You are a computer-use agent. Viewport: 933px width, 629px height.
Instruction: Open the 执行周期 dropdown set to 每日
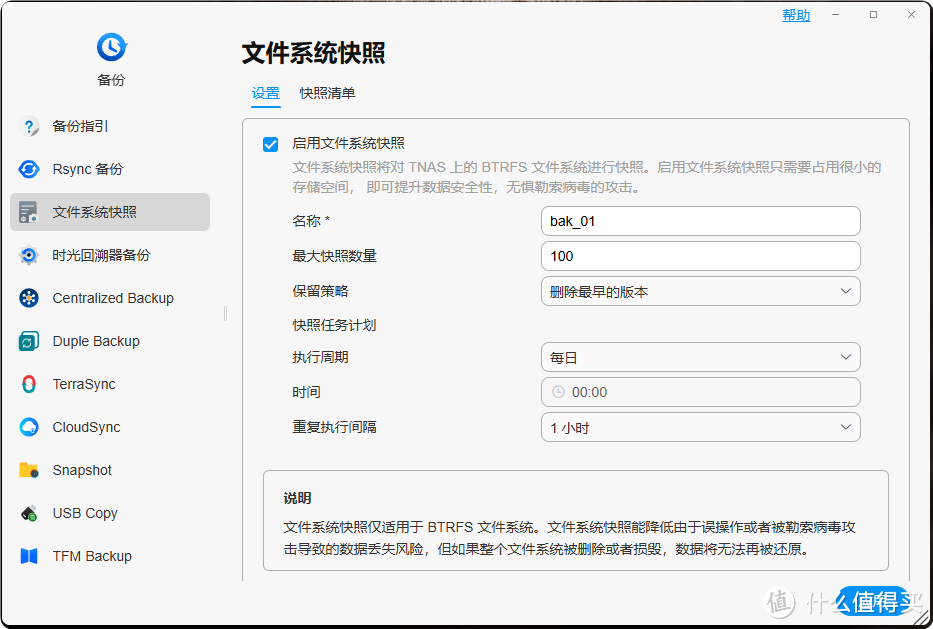tap(700, 358)
